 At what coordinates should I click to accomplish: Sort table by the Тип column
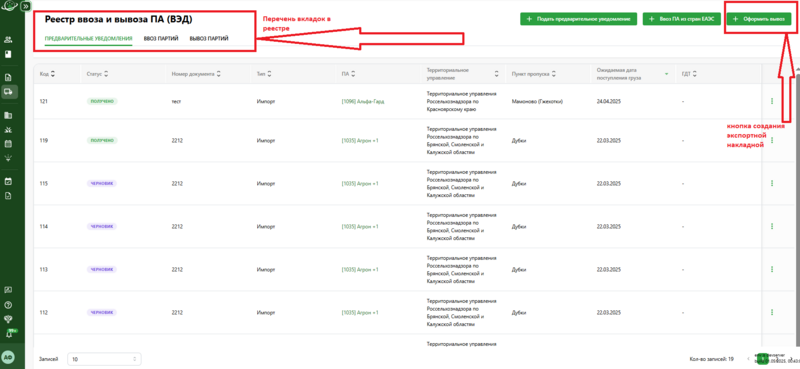pyautogui.click(x=269, y=74)
